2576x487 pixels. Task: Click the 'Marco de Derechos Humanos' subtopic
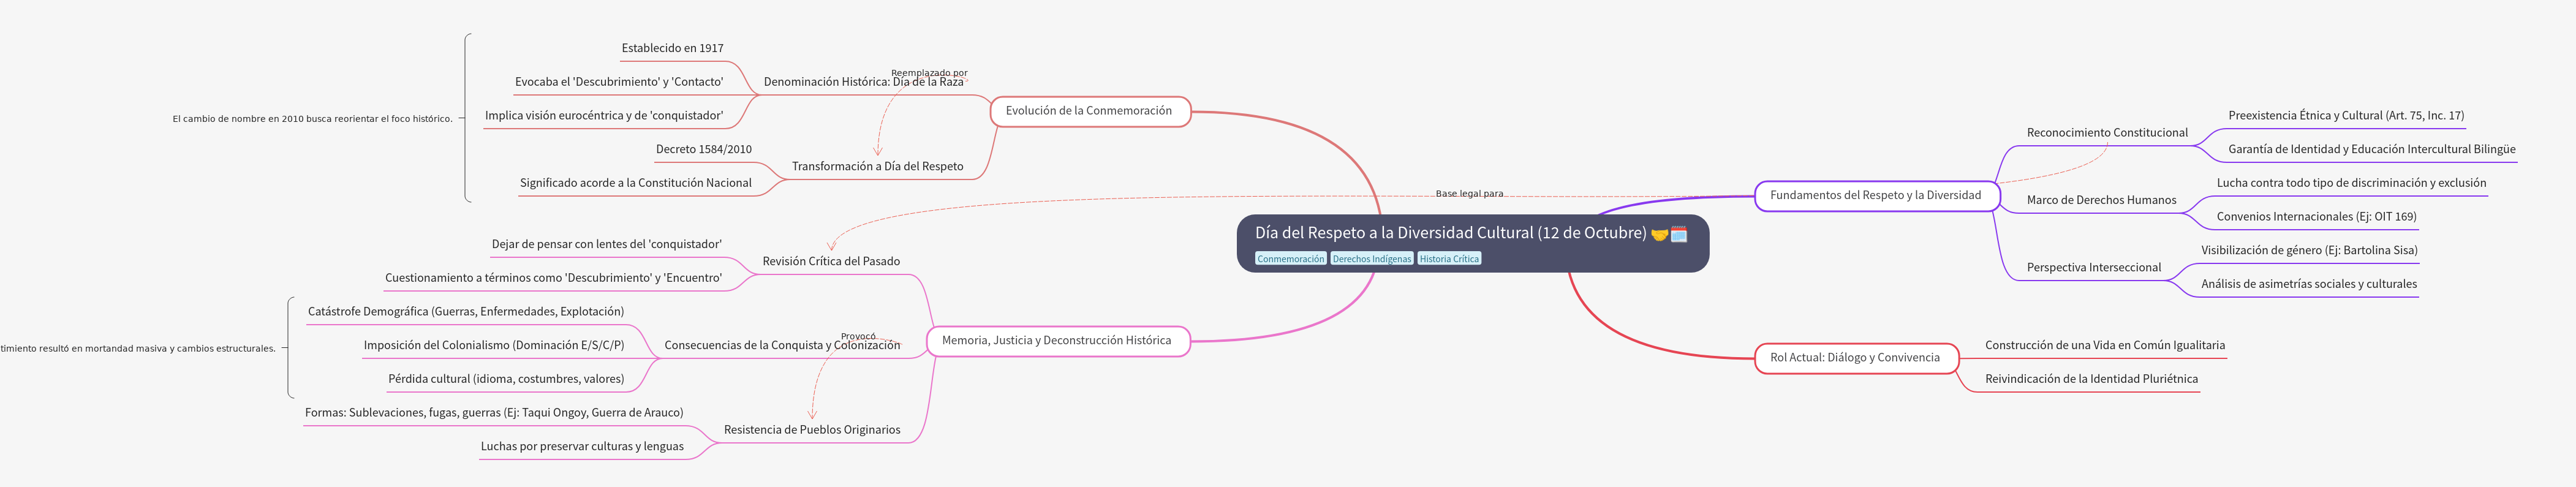point(2101,200)
